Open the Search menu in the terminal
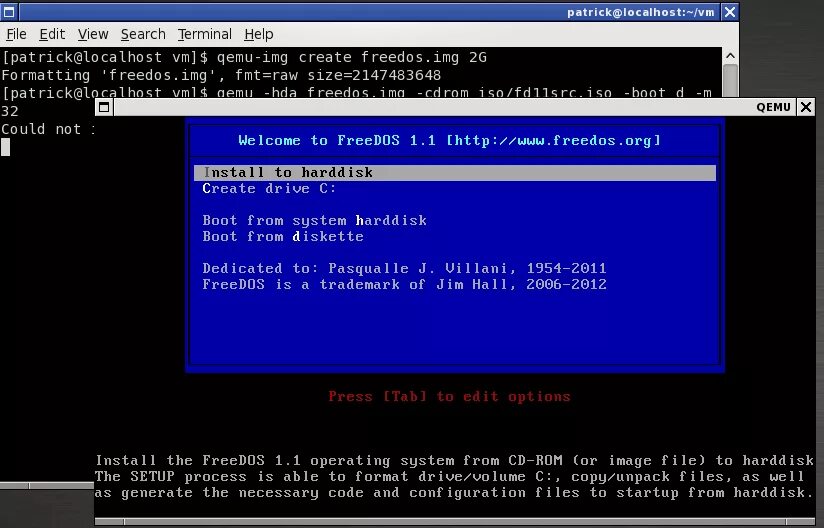824x528 pixels. 143,34
